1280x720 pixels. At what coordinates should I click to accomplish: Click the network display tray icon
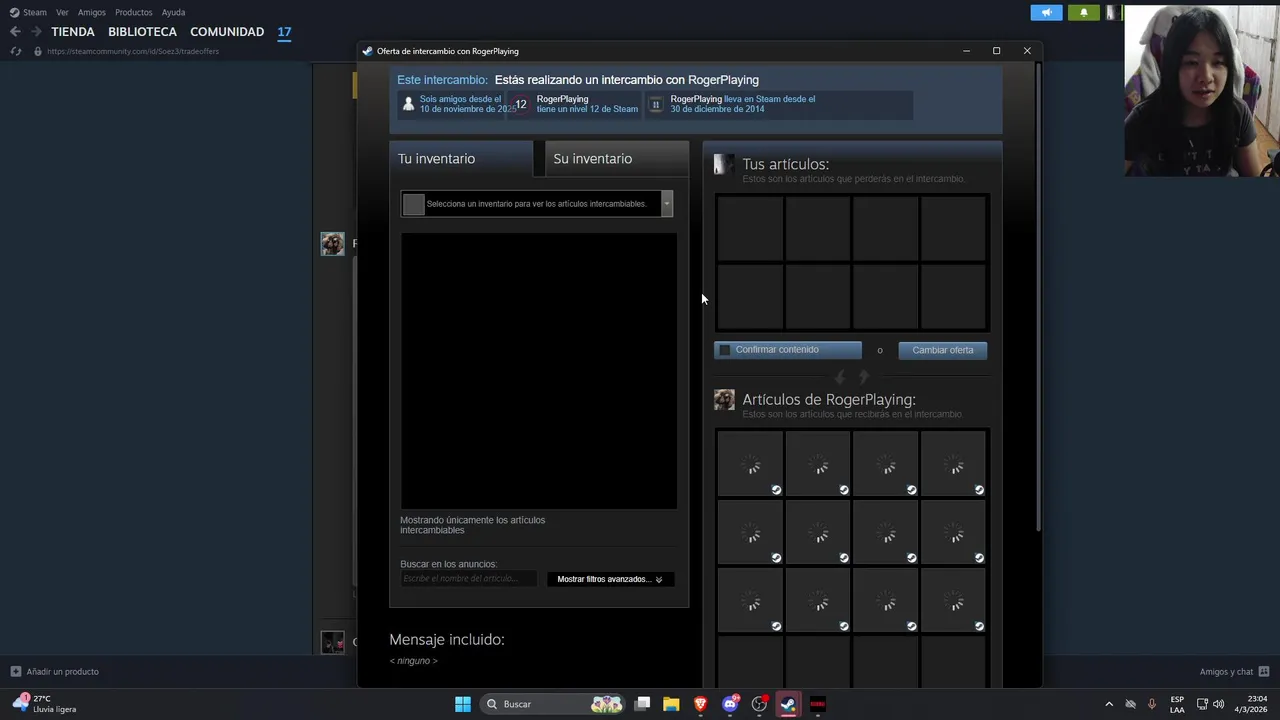(x=1201, y=704)
